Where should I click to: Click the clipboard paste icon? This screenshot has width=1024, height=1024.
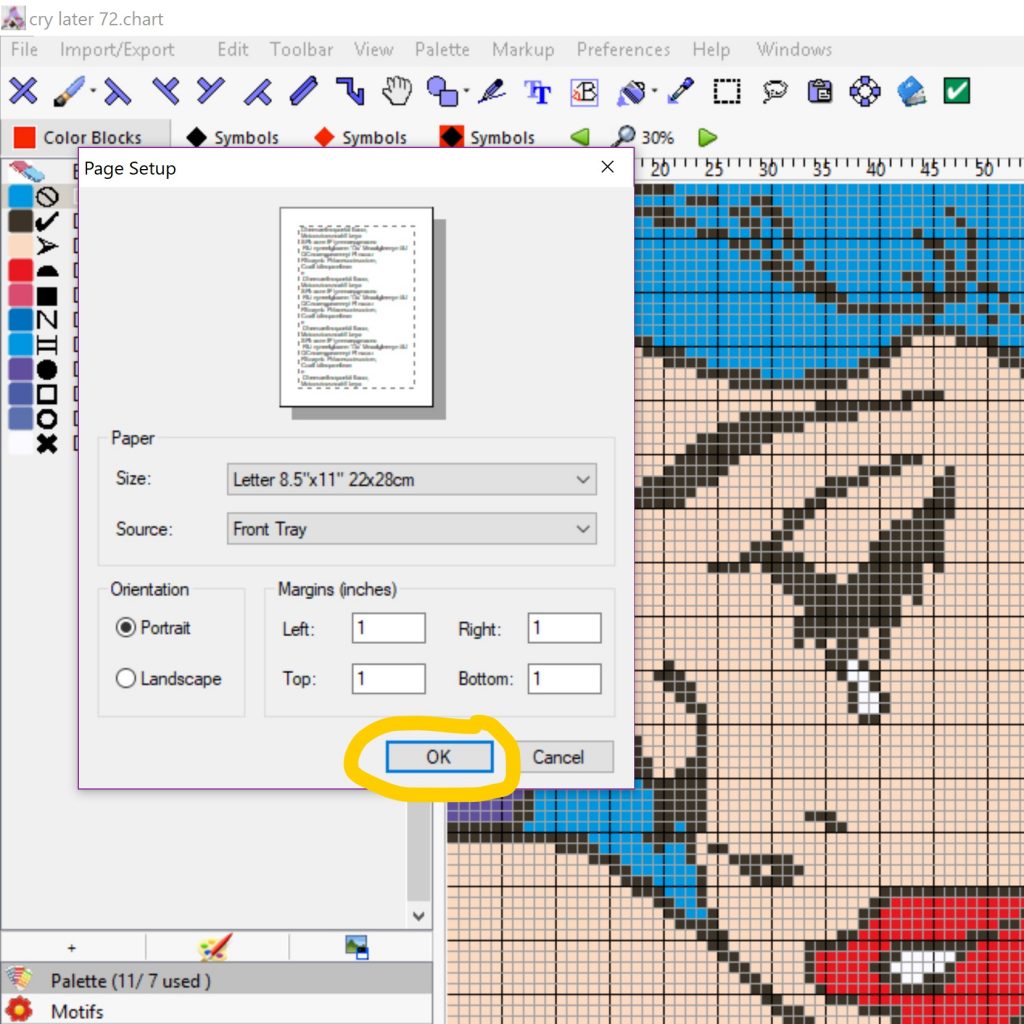coord(820,91)
